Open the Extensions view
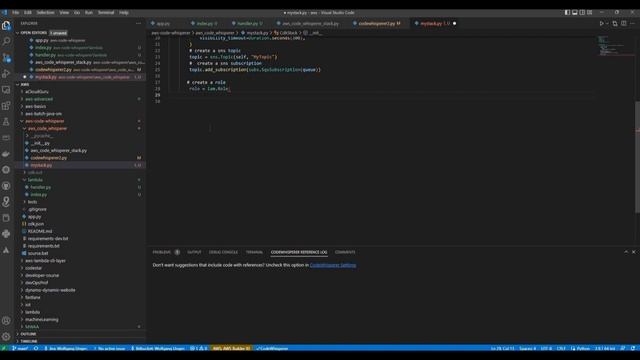The image size is (640, 360). 6,106
